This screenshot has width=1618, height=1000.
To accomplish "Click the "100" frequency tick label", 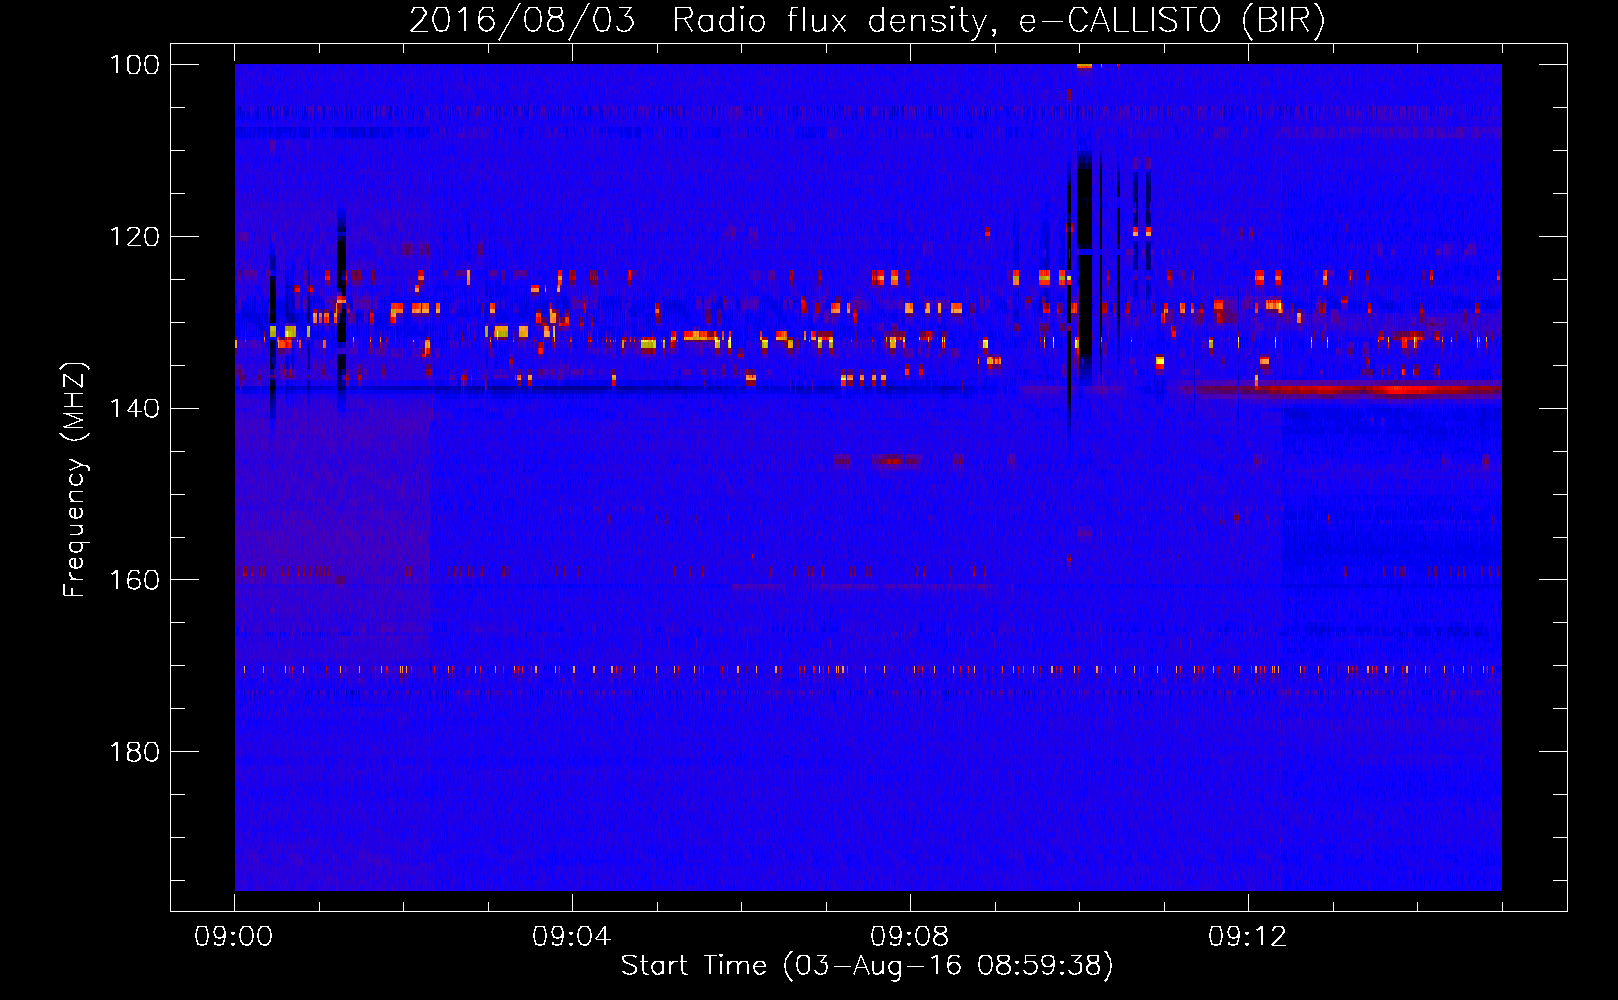I will 134,65.
